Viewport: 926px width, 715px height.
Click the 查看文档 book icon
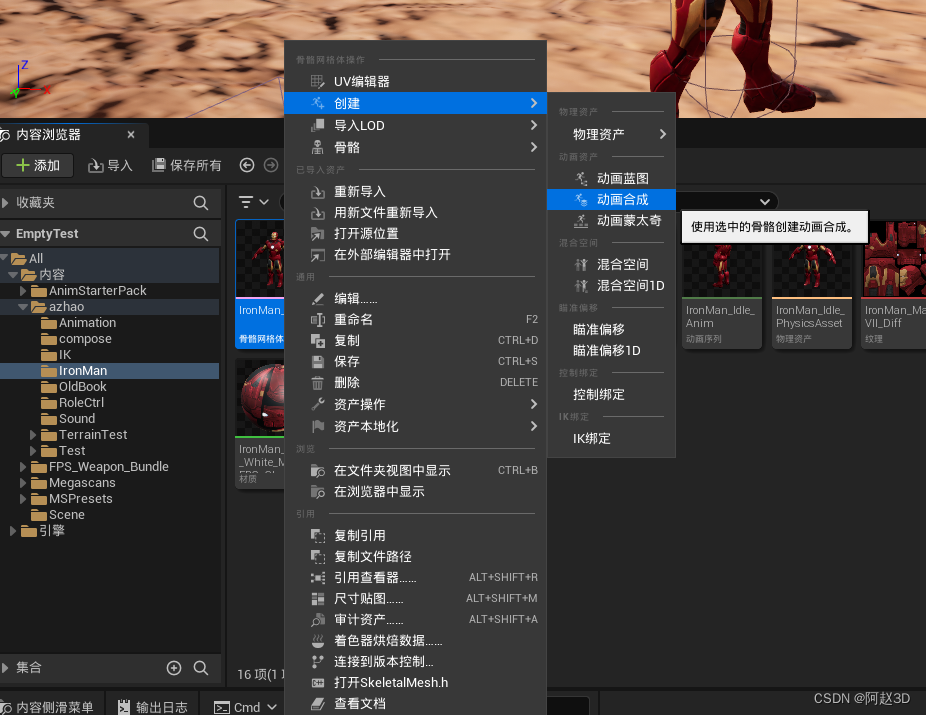(x=318, y=704)
